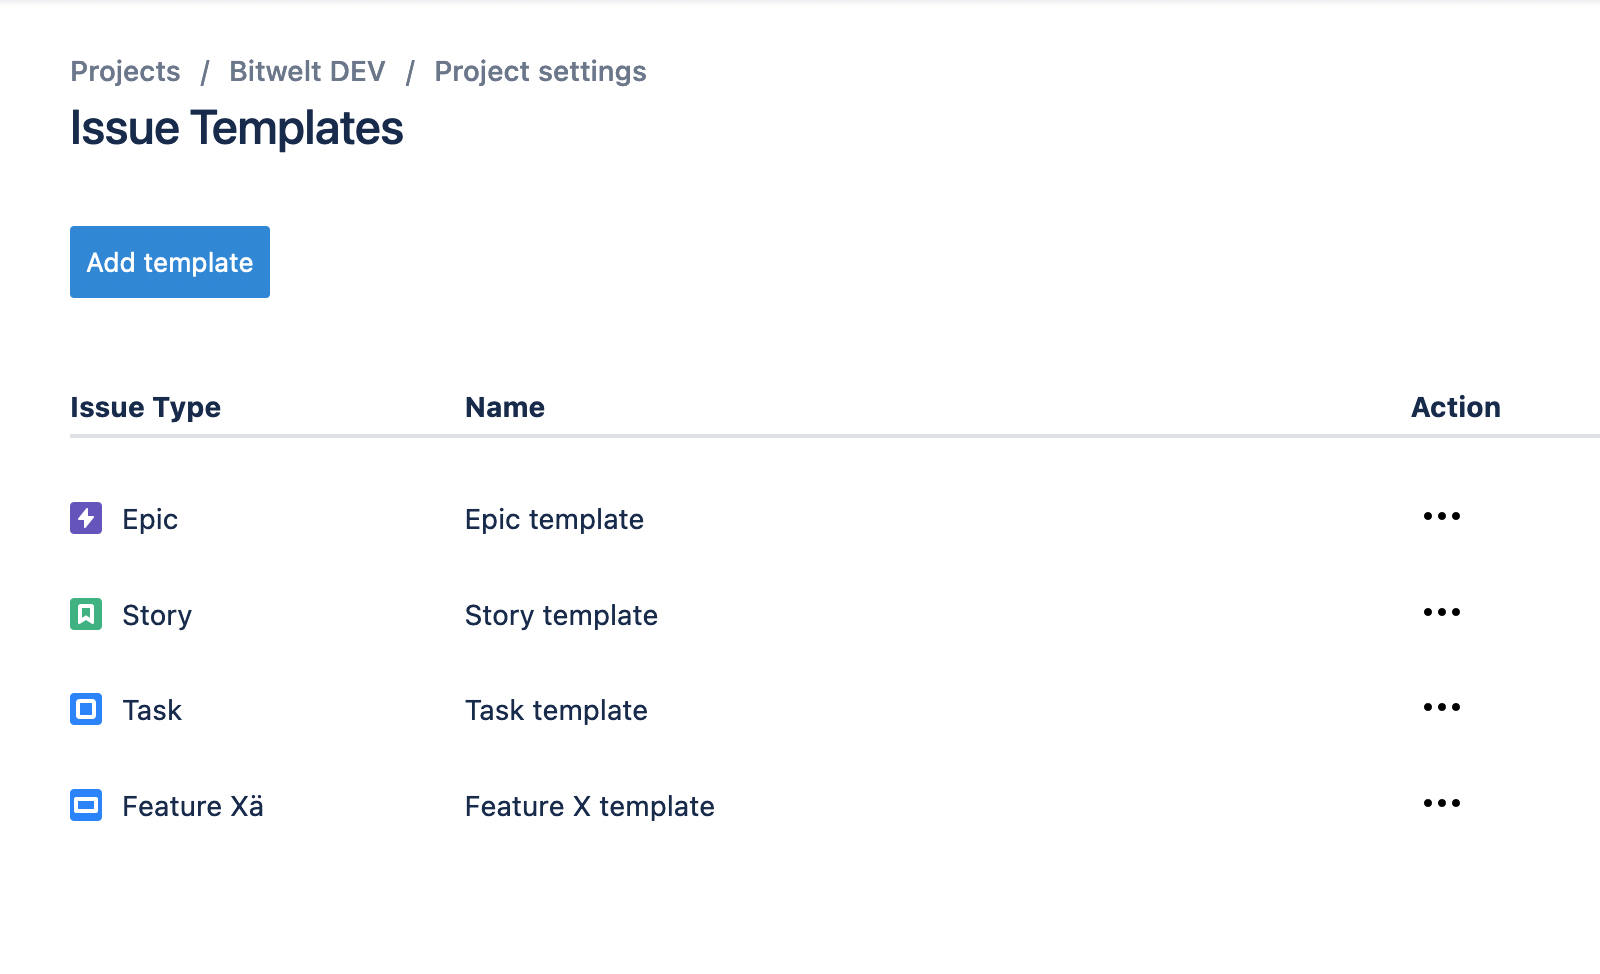Open the Projects breadcrumb link
Screen dimensions: 1600x974
125,71
